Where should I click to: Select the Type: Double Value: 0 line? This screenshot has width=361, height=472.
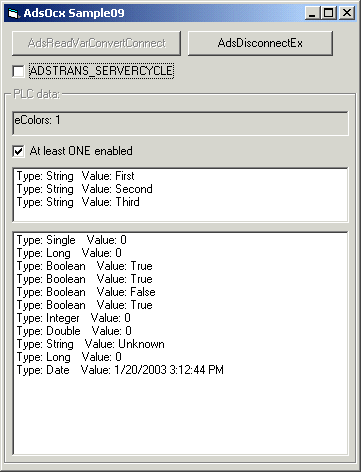(x=74, y=331)
